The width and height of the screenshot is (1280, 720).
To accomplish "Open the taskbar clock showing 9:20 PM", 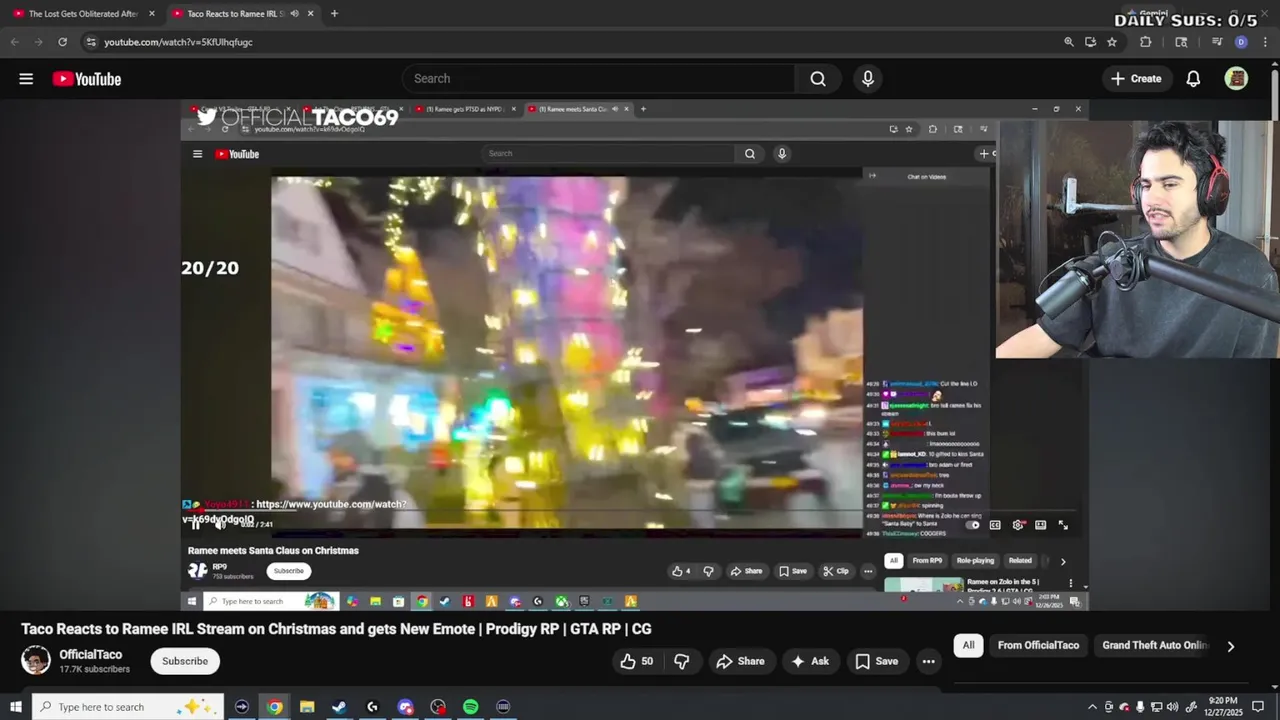I will (1222, 707).
